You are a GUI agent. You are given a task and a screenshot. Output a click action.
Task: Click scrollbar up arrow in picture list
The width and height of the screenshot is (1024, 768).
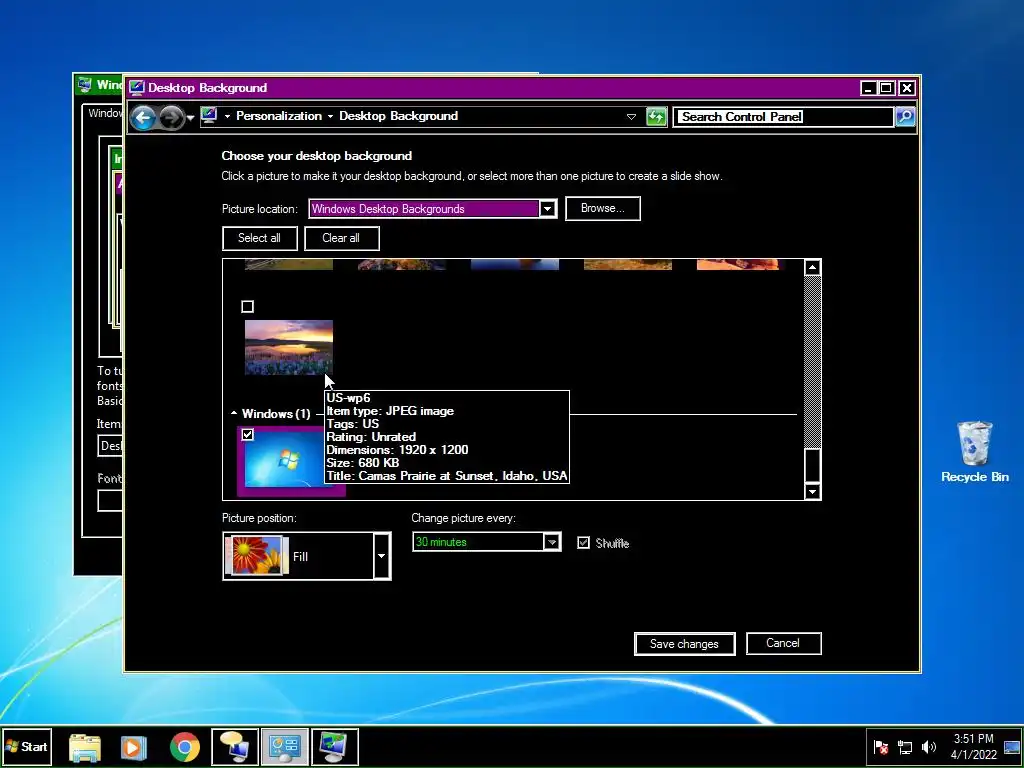tap(812, 267)
